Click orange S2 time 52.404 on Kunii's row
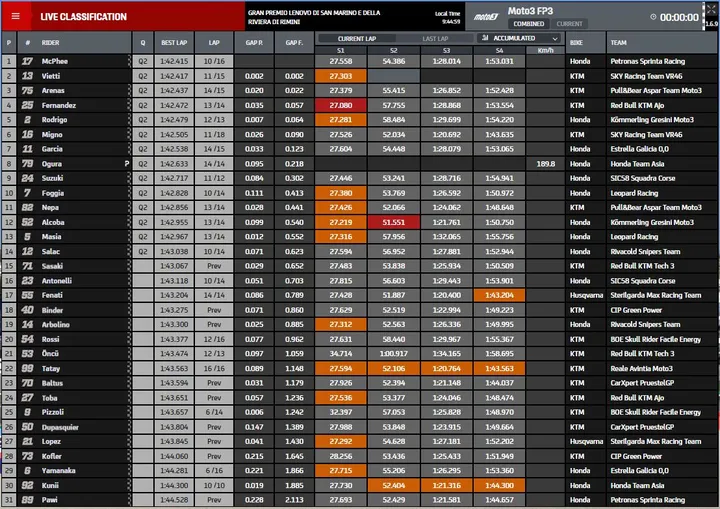This screenshot has width=720, height=509. pos(394,485)
